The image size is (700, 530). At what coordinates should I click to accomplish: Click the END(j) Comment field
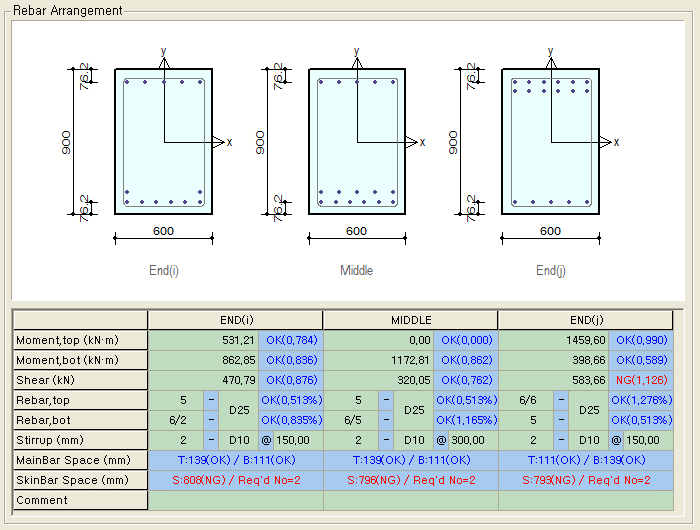[x=586, y=500]
